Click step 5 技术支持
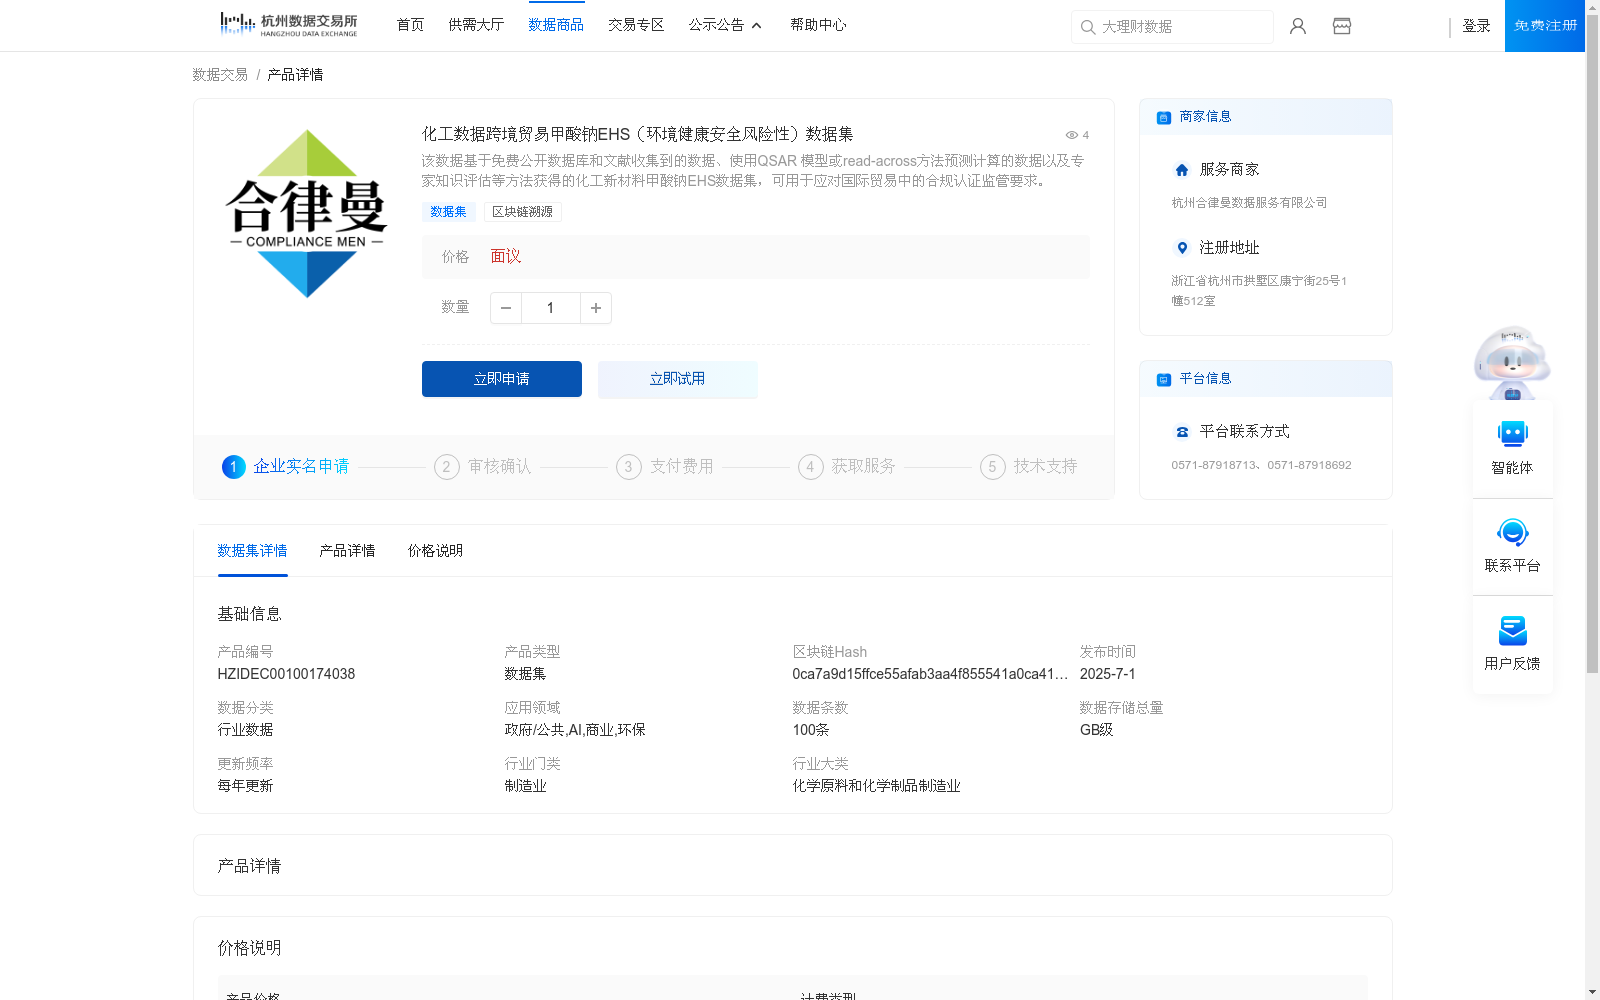The width and height of the screenshot is (1600, 1000). tap(1029, 467)
